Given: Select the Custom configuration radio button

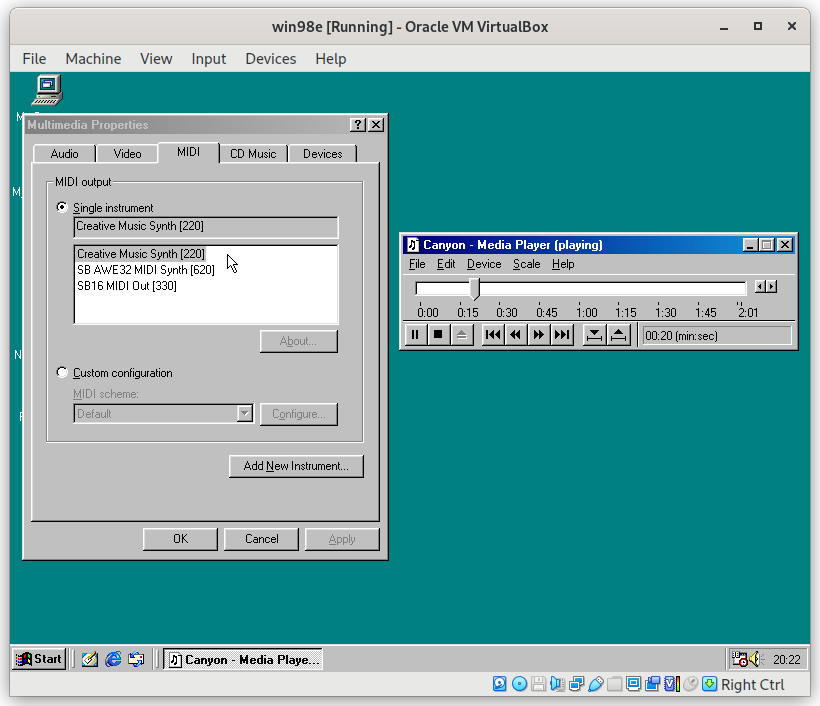Looking at the screenshot, I should pyautogui.click(x=62, y=373).
